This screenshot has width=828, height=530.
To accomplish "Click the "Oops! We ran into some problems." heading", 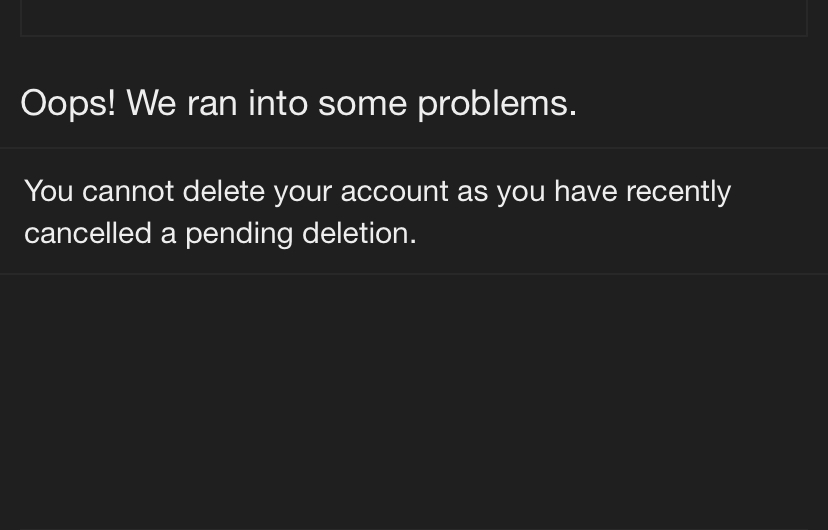I will [x=298, y=103].
